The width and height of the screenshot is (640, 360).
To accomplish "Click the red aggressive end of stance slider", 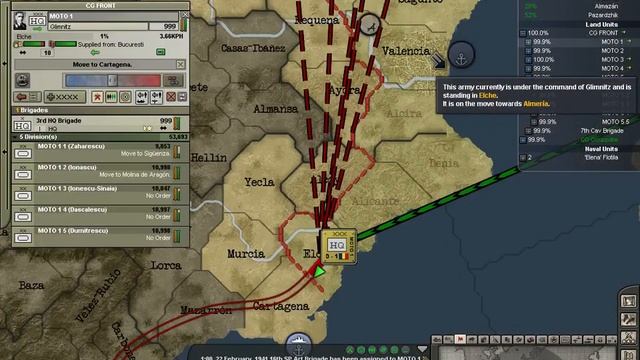I will 153,80.
